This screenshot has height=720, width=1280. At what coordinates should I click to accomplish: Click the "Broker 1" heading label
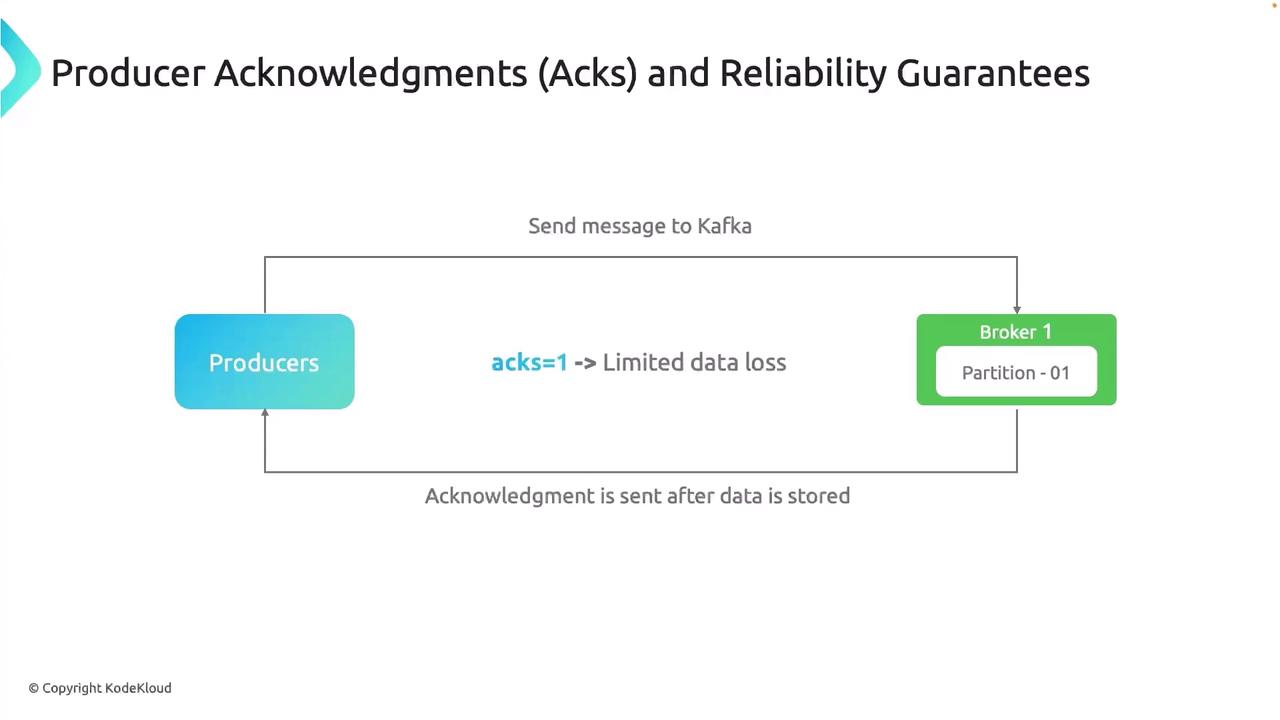pos(1015,332)
